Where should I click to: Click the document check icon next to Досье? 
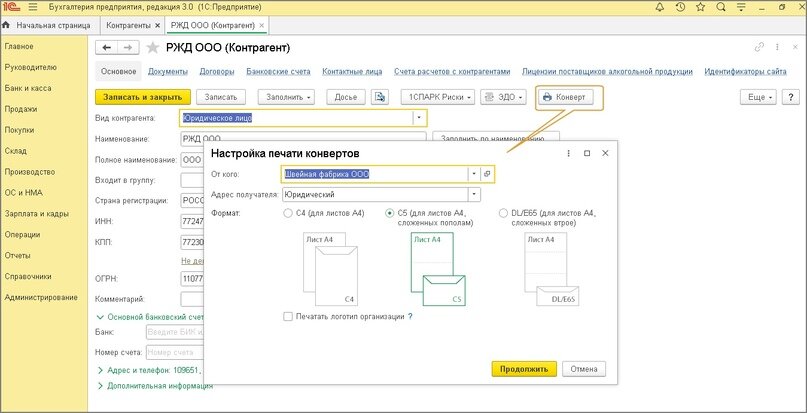[380, 97]
